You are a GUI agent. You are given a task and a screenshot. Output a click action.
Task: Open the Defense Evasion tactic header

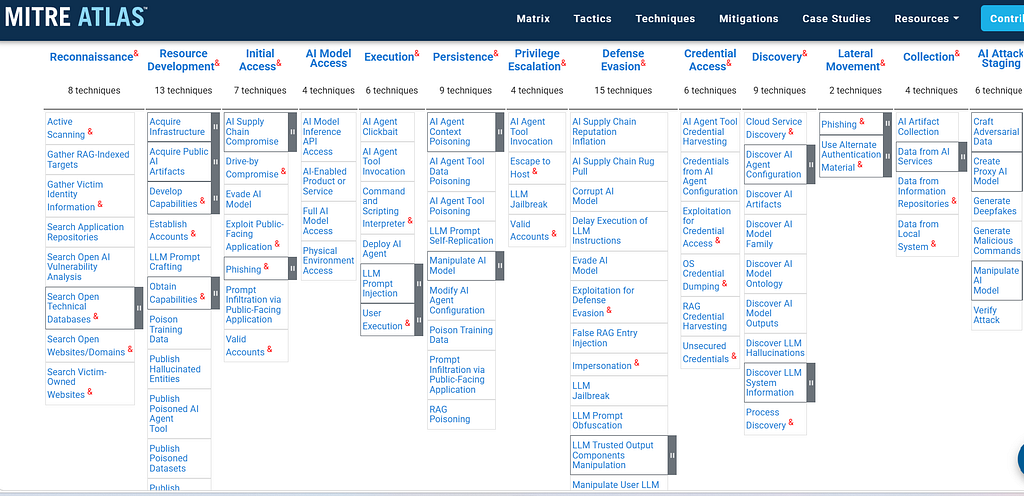pos(620,59)
